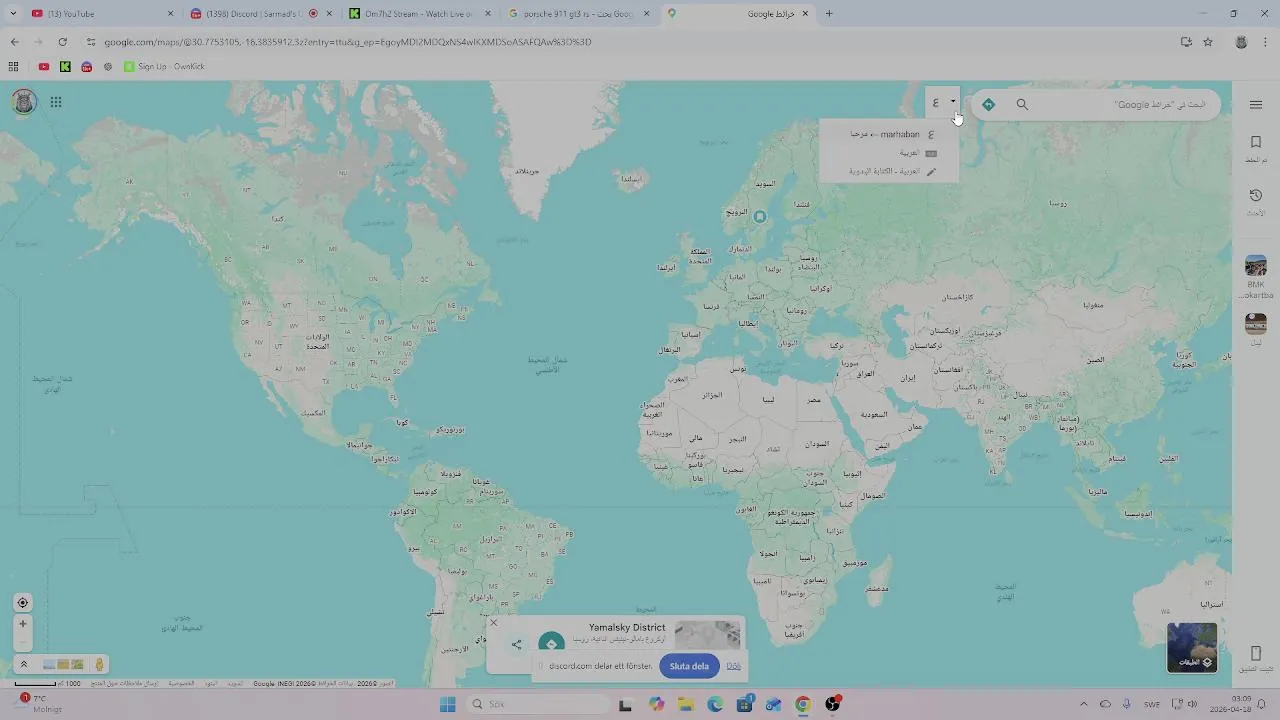Click the Sign Up - OwnKick bookmark

pos(164,66)
